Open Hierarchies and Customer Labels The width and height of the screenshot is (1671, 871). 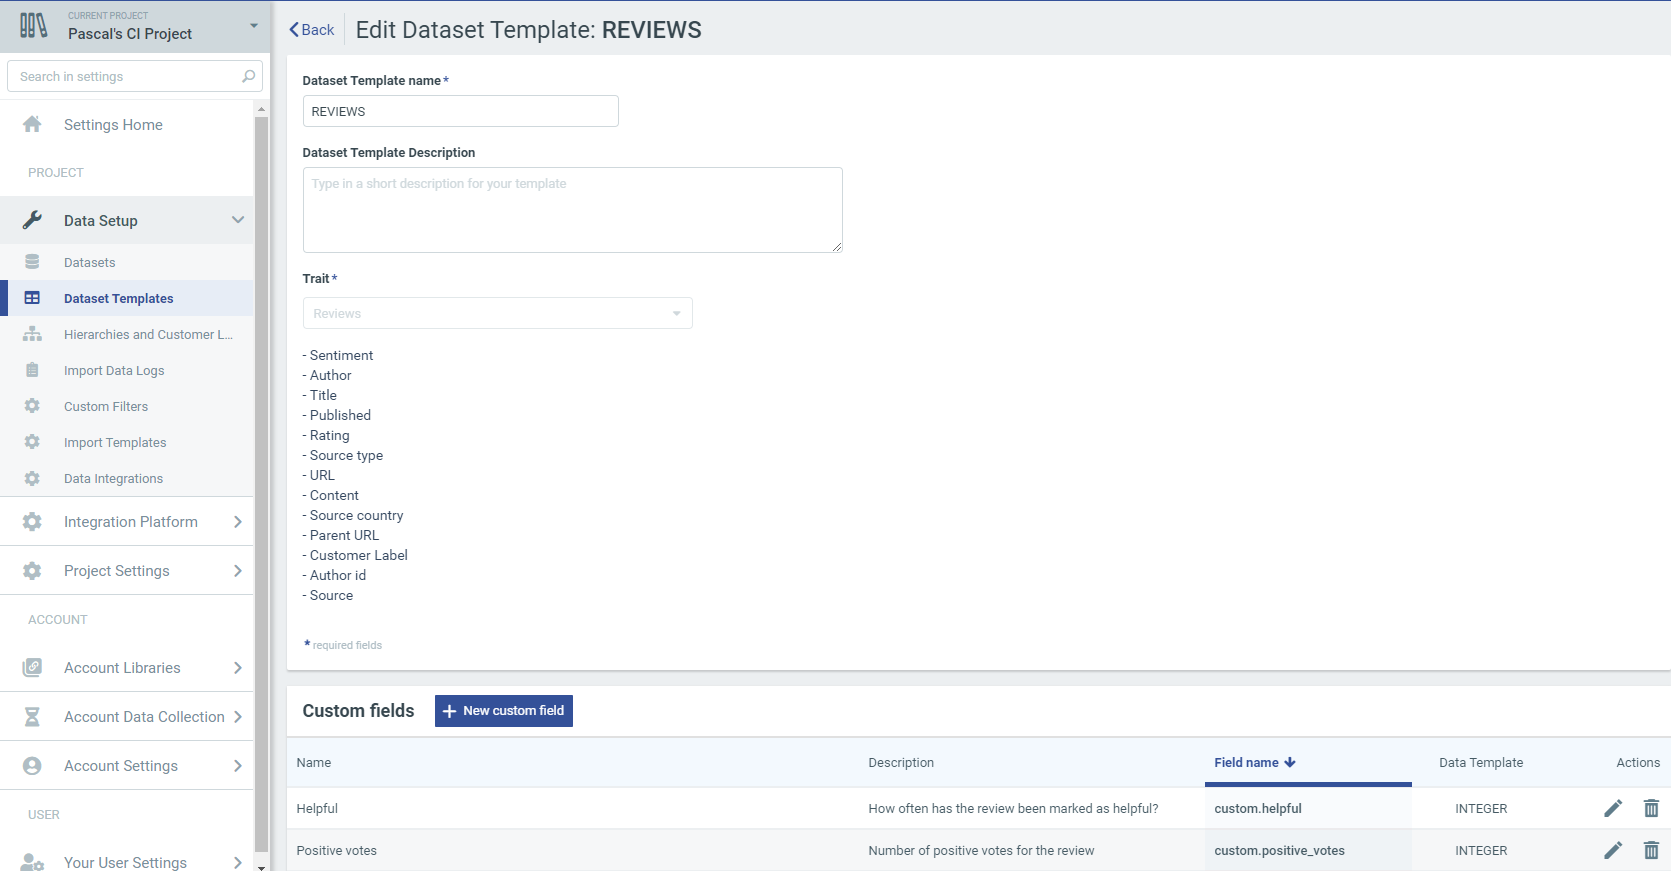[148, 335]
